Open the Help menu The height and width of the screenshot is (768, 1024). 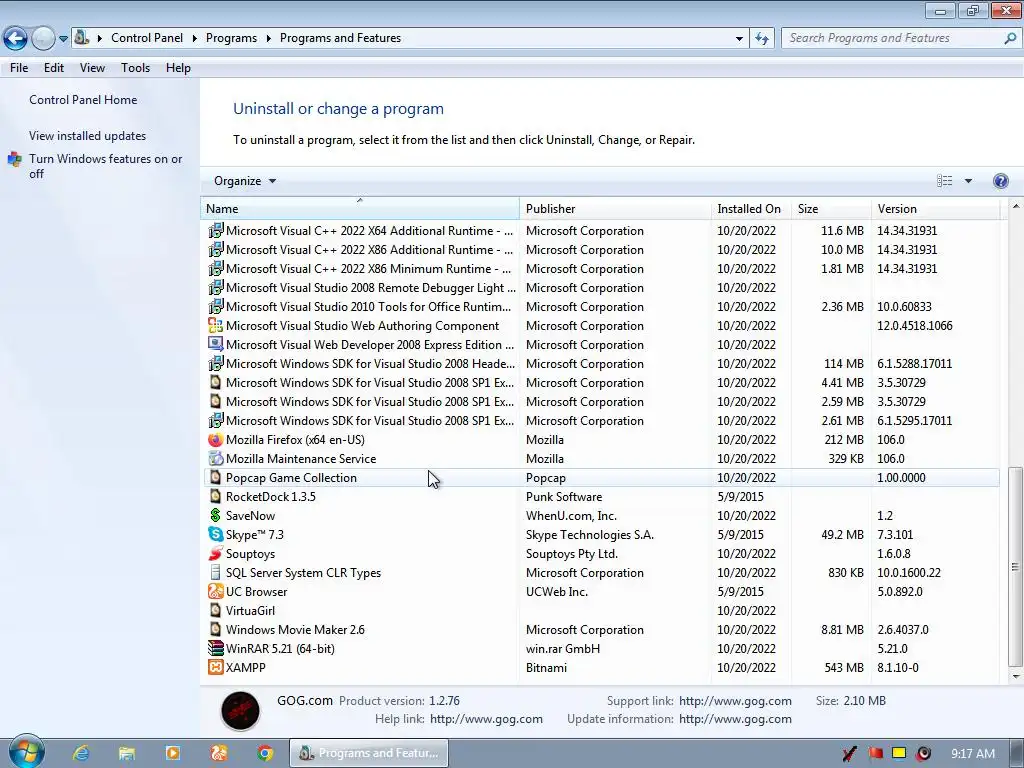pyautogui.click(x=178, y=68)
